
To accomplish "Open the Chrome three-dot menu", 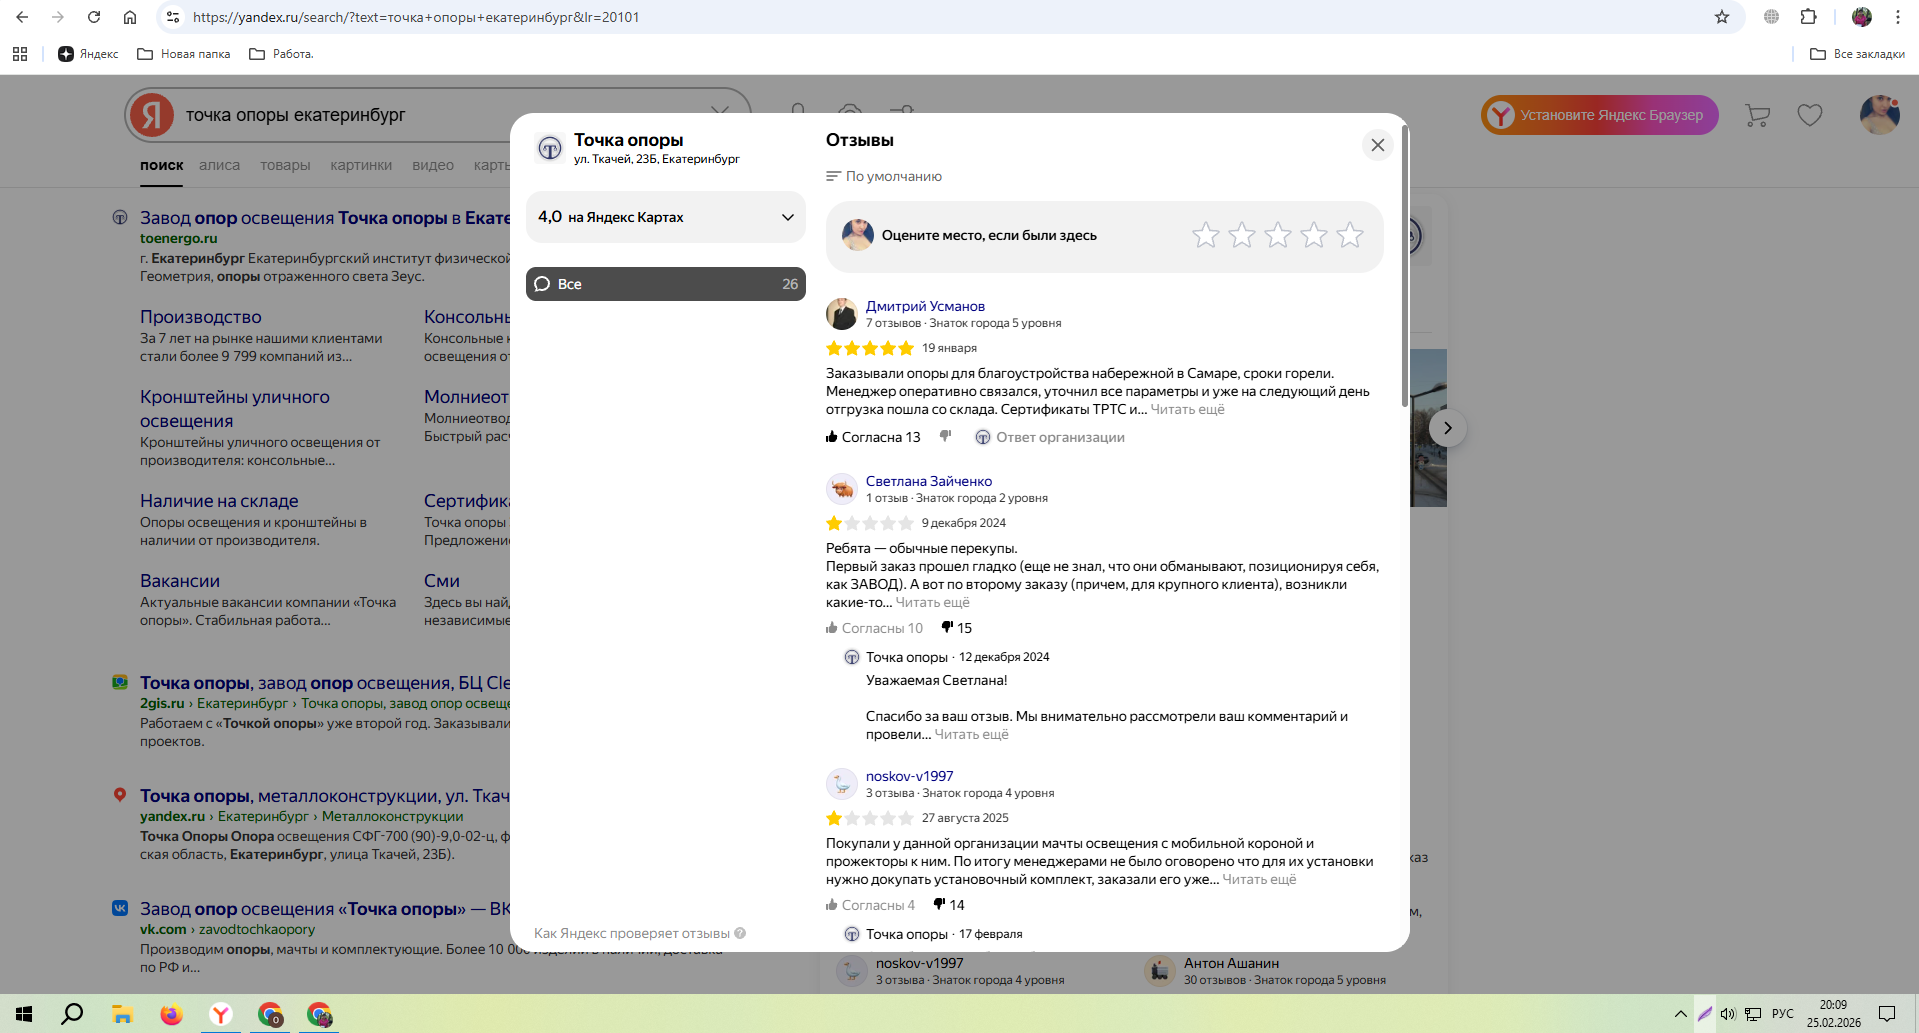I will click(x=1898, y=17).
